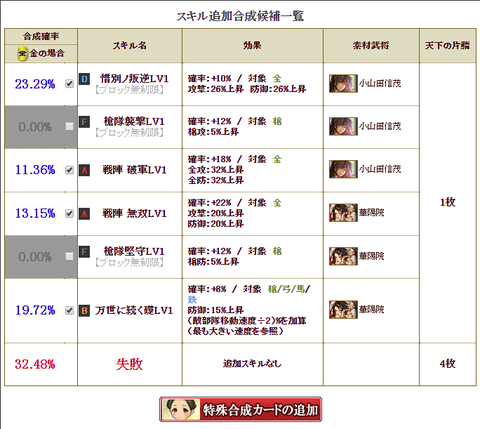Click the 19.72% probability value
This screenshot has height=429, width=480.
(x=35, y=310)
